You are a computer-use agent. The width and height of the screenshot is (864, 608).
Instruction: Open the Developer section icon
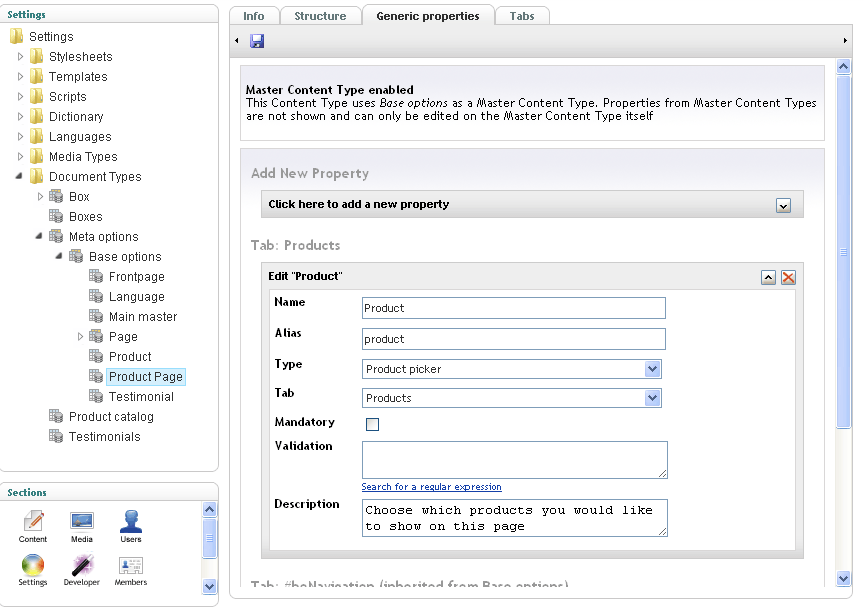tap(82, 564)
